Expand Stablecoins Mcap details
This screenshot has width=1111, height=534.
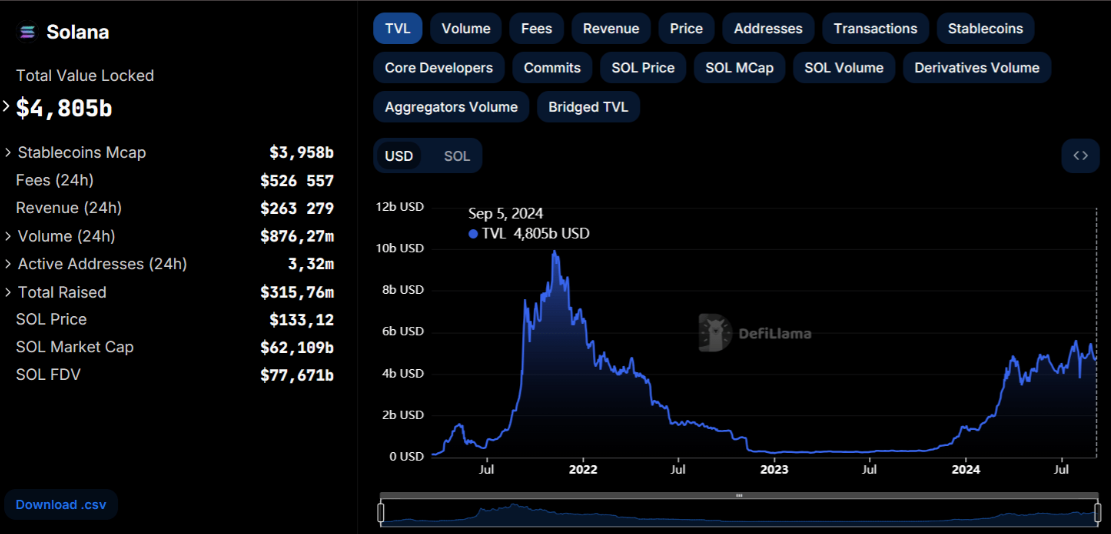[x=8, y=152]
